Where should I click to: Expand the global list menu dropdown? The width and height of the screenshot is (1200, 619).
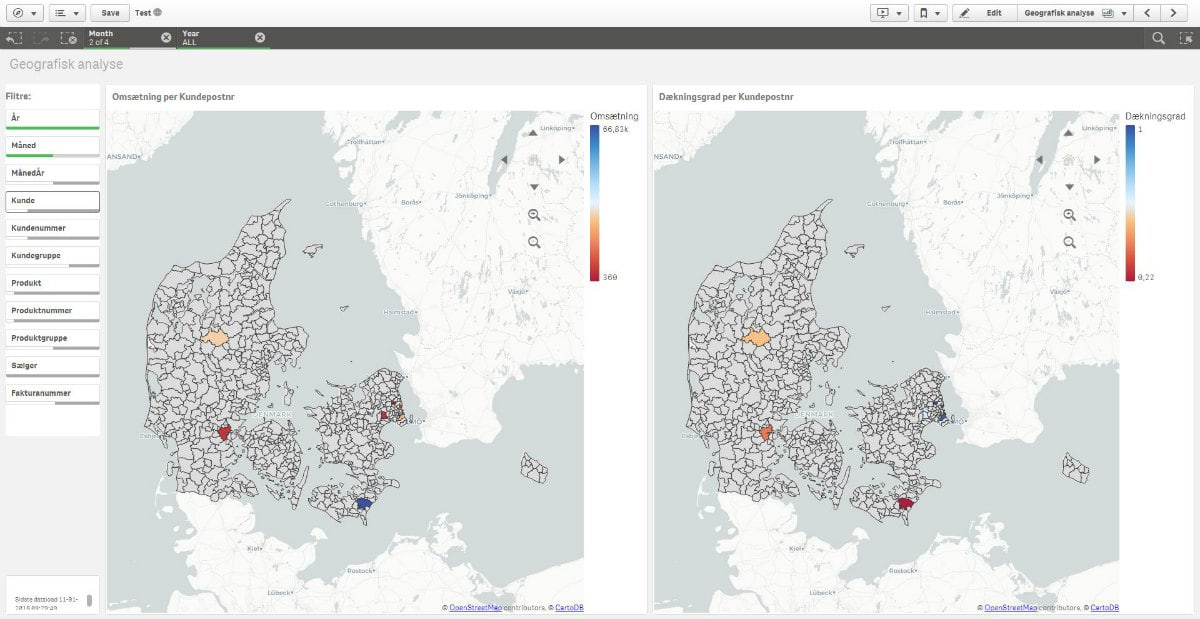coord(66,13)
